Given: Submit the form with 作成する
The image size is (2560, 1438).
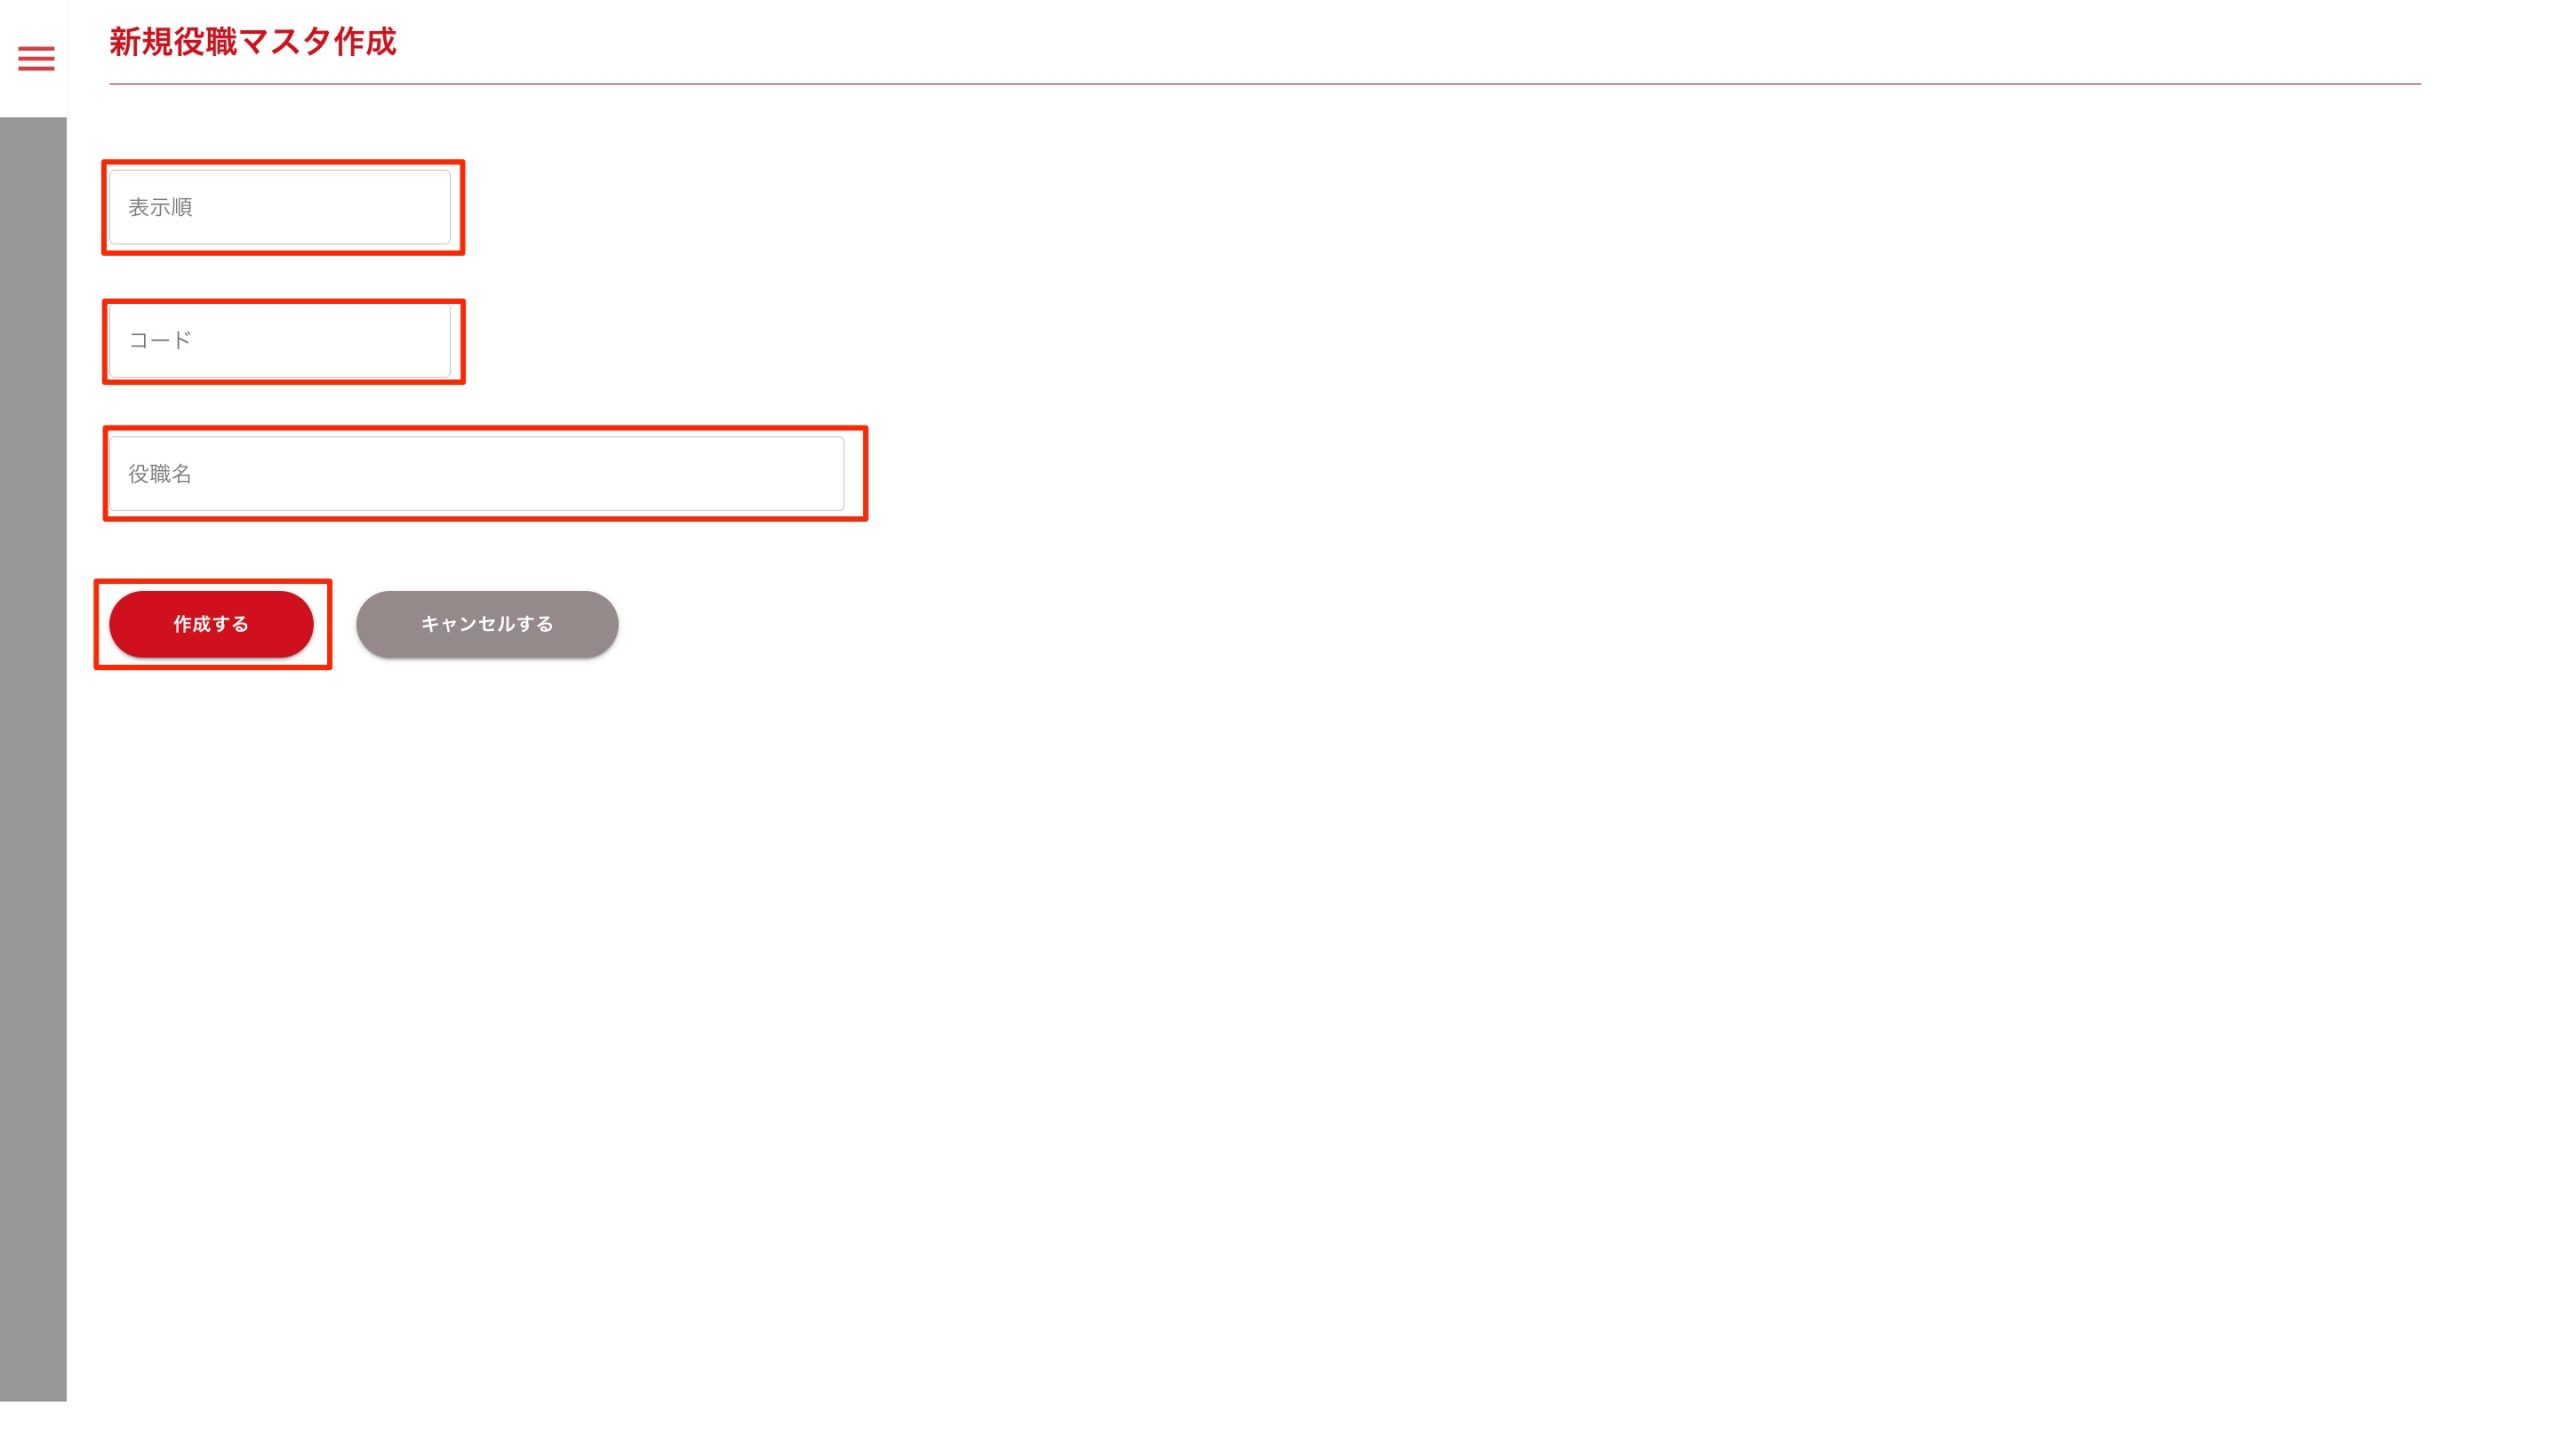Looking at the screenshot, I should click(211, 624).
